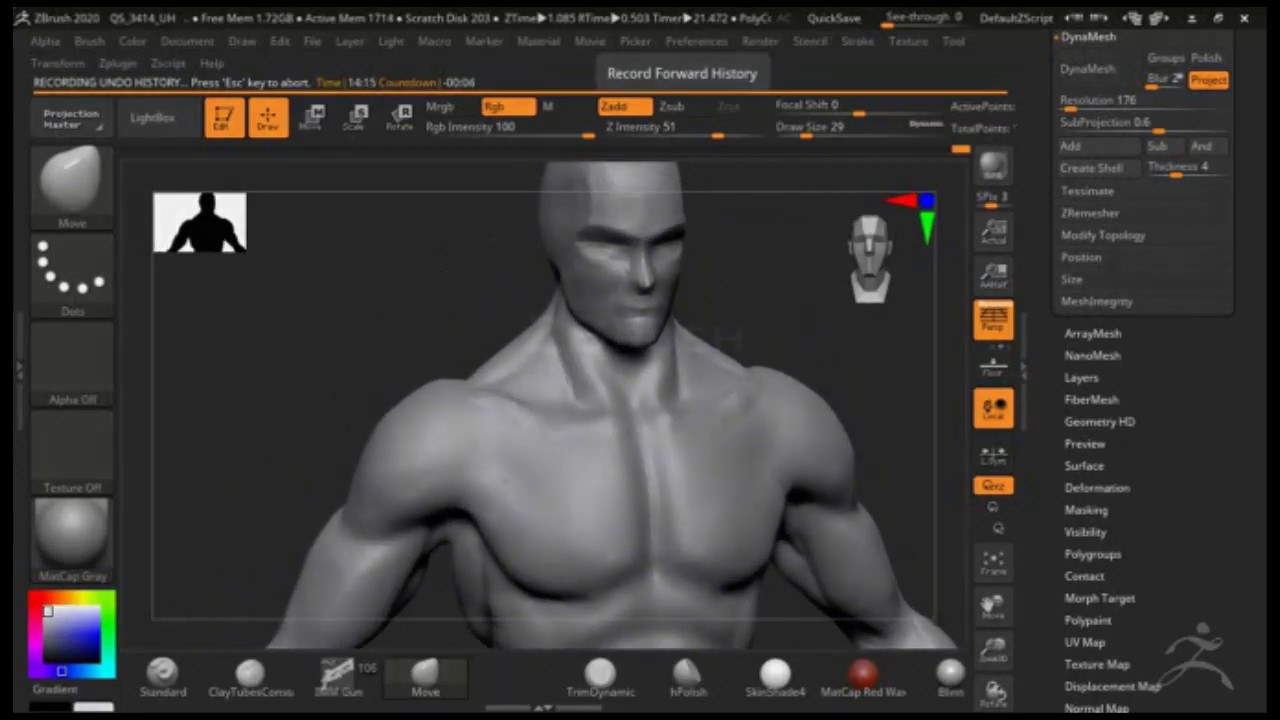1280x720 pixels.
Task: Click the head orientation camera widget
Action: pos(870,258)
